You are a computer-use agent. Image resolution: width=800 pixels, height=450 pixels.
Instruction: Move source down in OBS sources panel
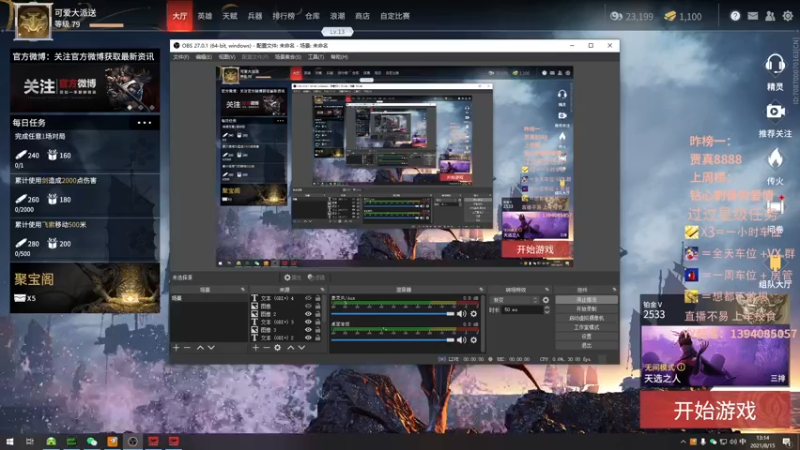pos(302,347)
